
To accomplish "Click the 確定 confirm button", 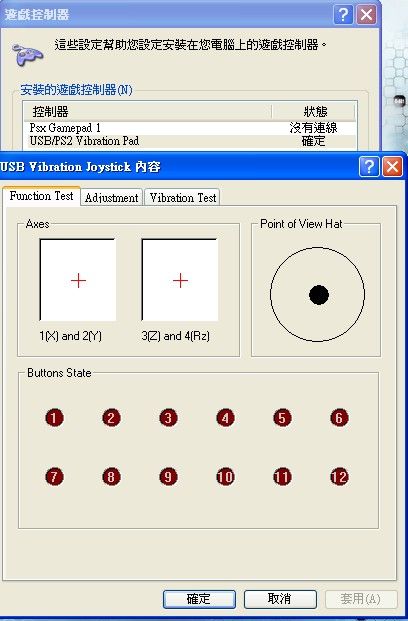I will (x=199, y=599).
